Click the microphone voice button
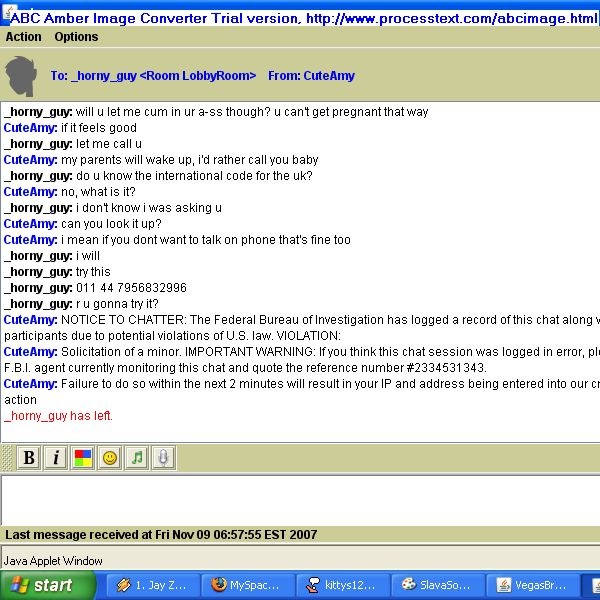The height and width of the screenshot is (600, 600). 164,457
